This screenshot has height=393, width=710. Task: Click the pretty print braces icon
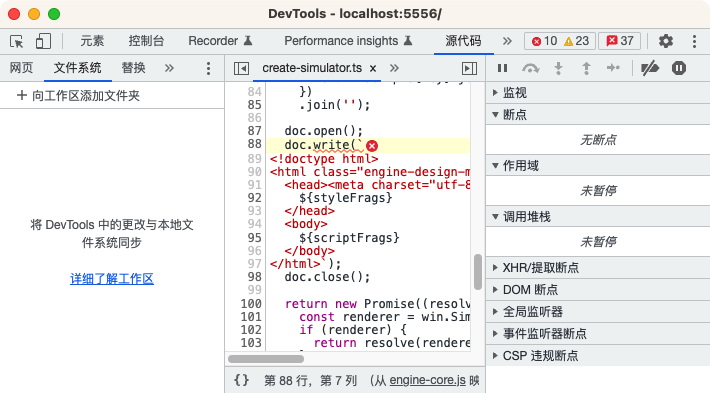pos(241,380)
